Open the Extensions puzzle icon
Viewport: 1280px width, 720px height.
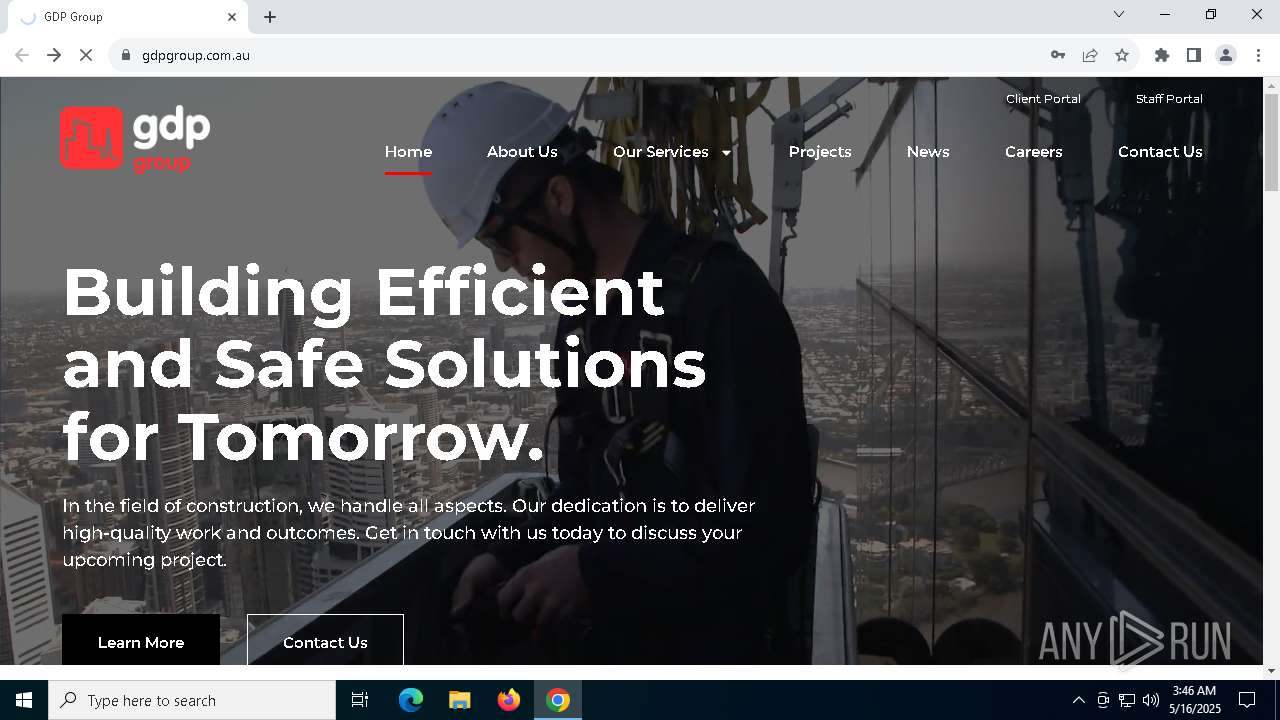1162,55
